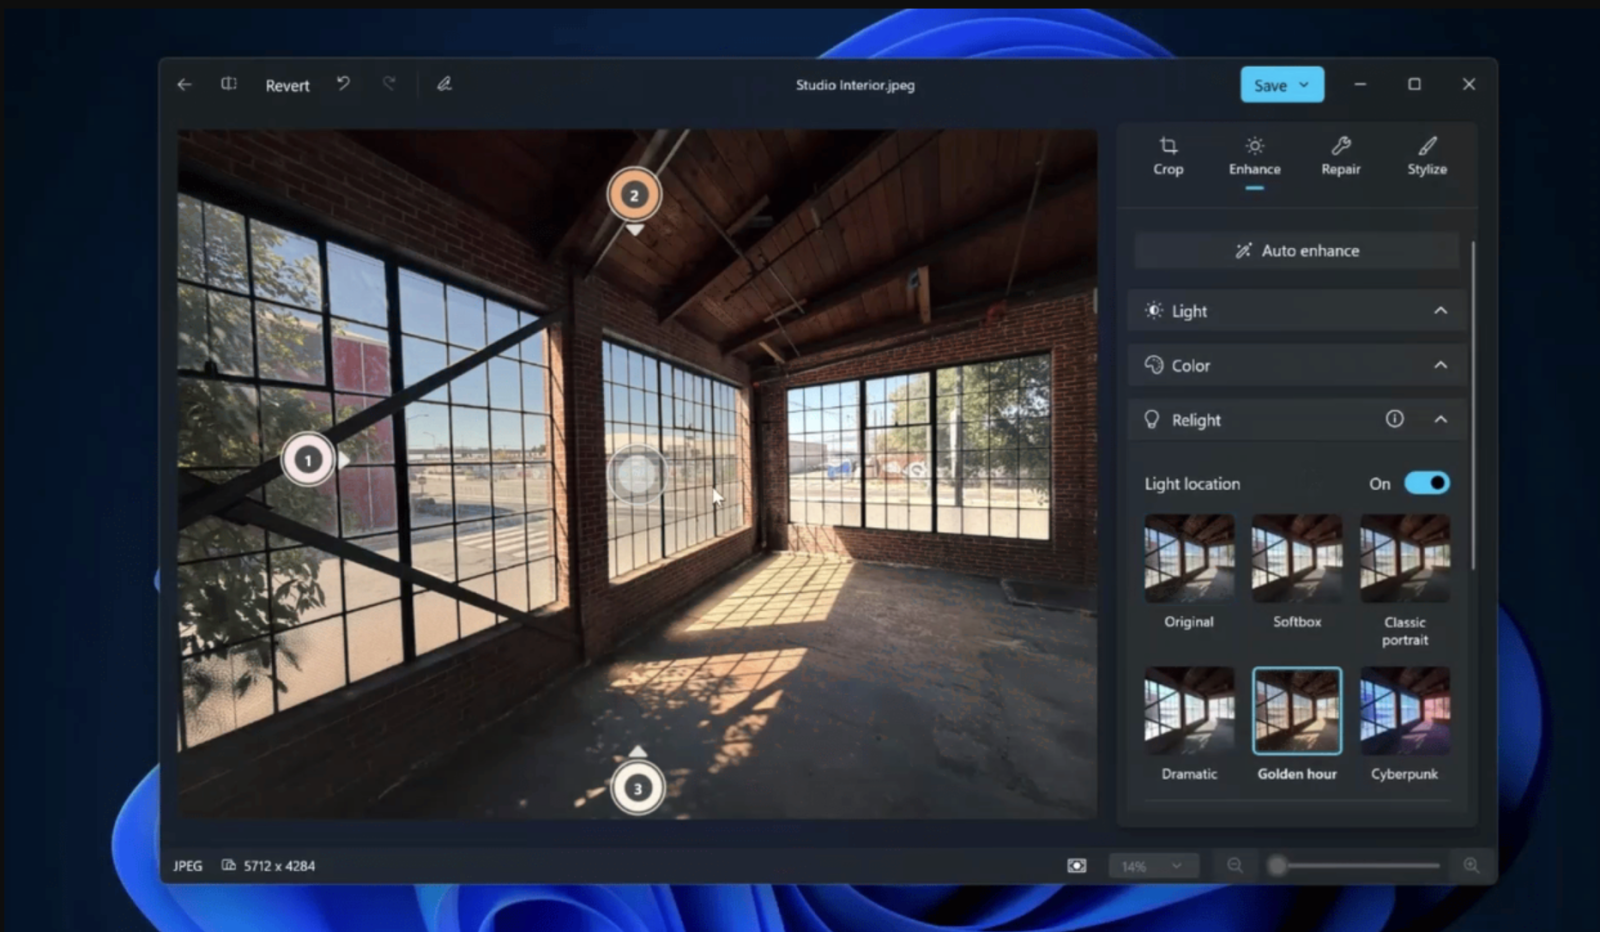Select light source marker 3
Image resolution: width=1600 pixels, height=932 pixels.
point(638,788)
